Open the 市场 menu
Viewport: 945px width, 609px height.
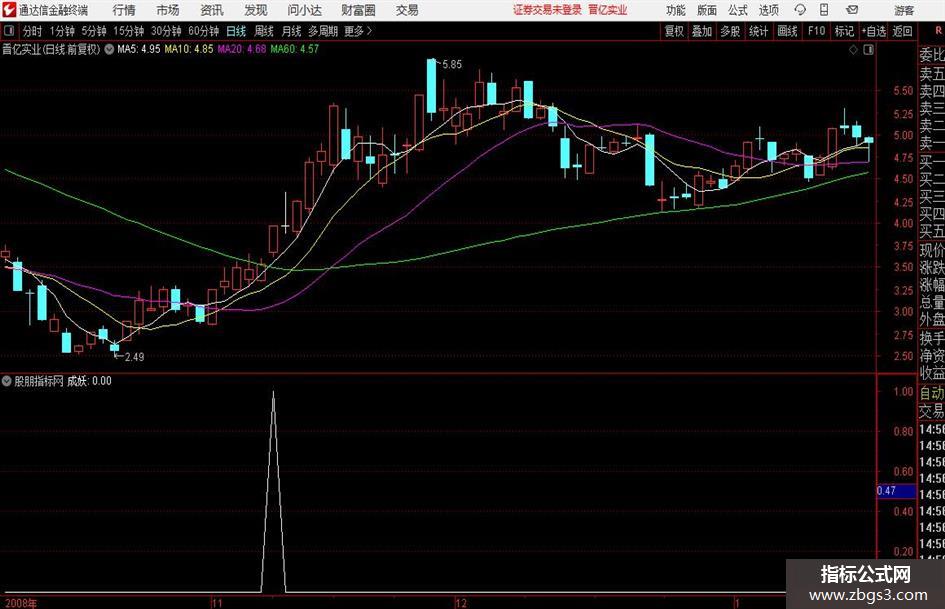click(x=168, y=10)
